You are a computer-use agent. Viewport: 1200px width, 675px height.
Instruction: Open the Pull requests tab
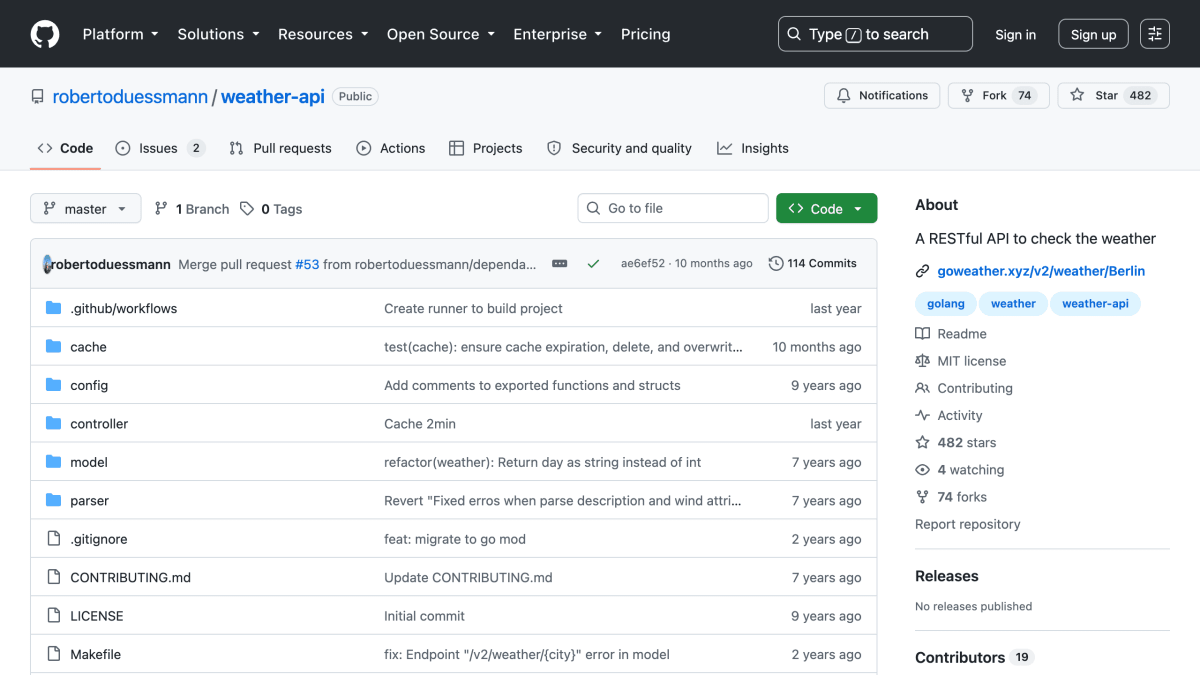tap(280, 148)
